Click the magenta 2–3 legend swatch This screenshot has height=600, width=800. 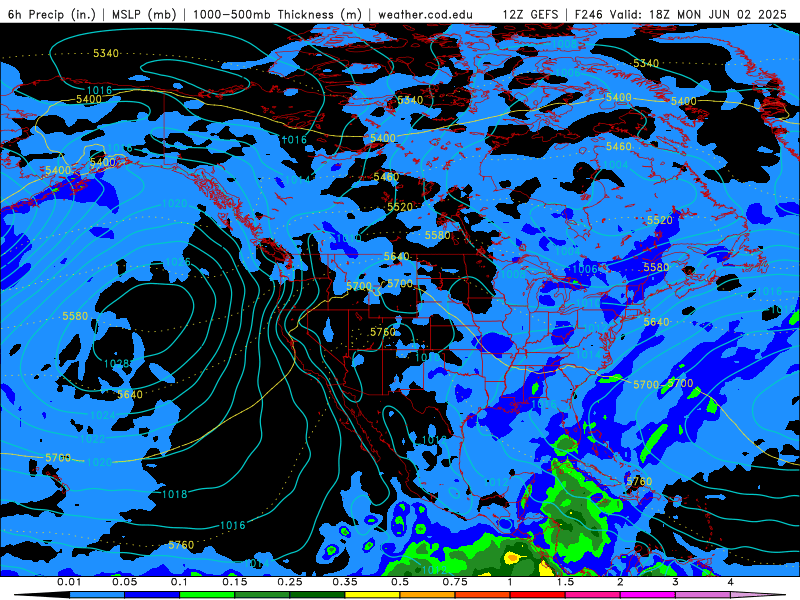pos(647,595)
